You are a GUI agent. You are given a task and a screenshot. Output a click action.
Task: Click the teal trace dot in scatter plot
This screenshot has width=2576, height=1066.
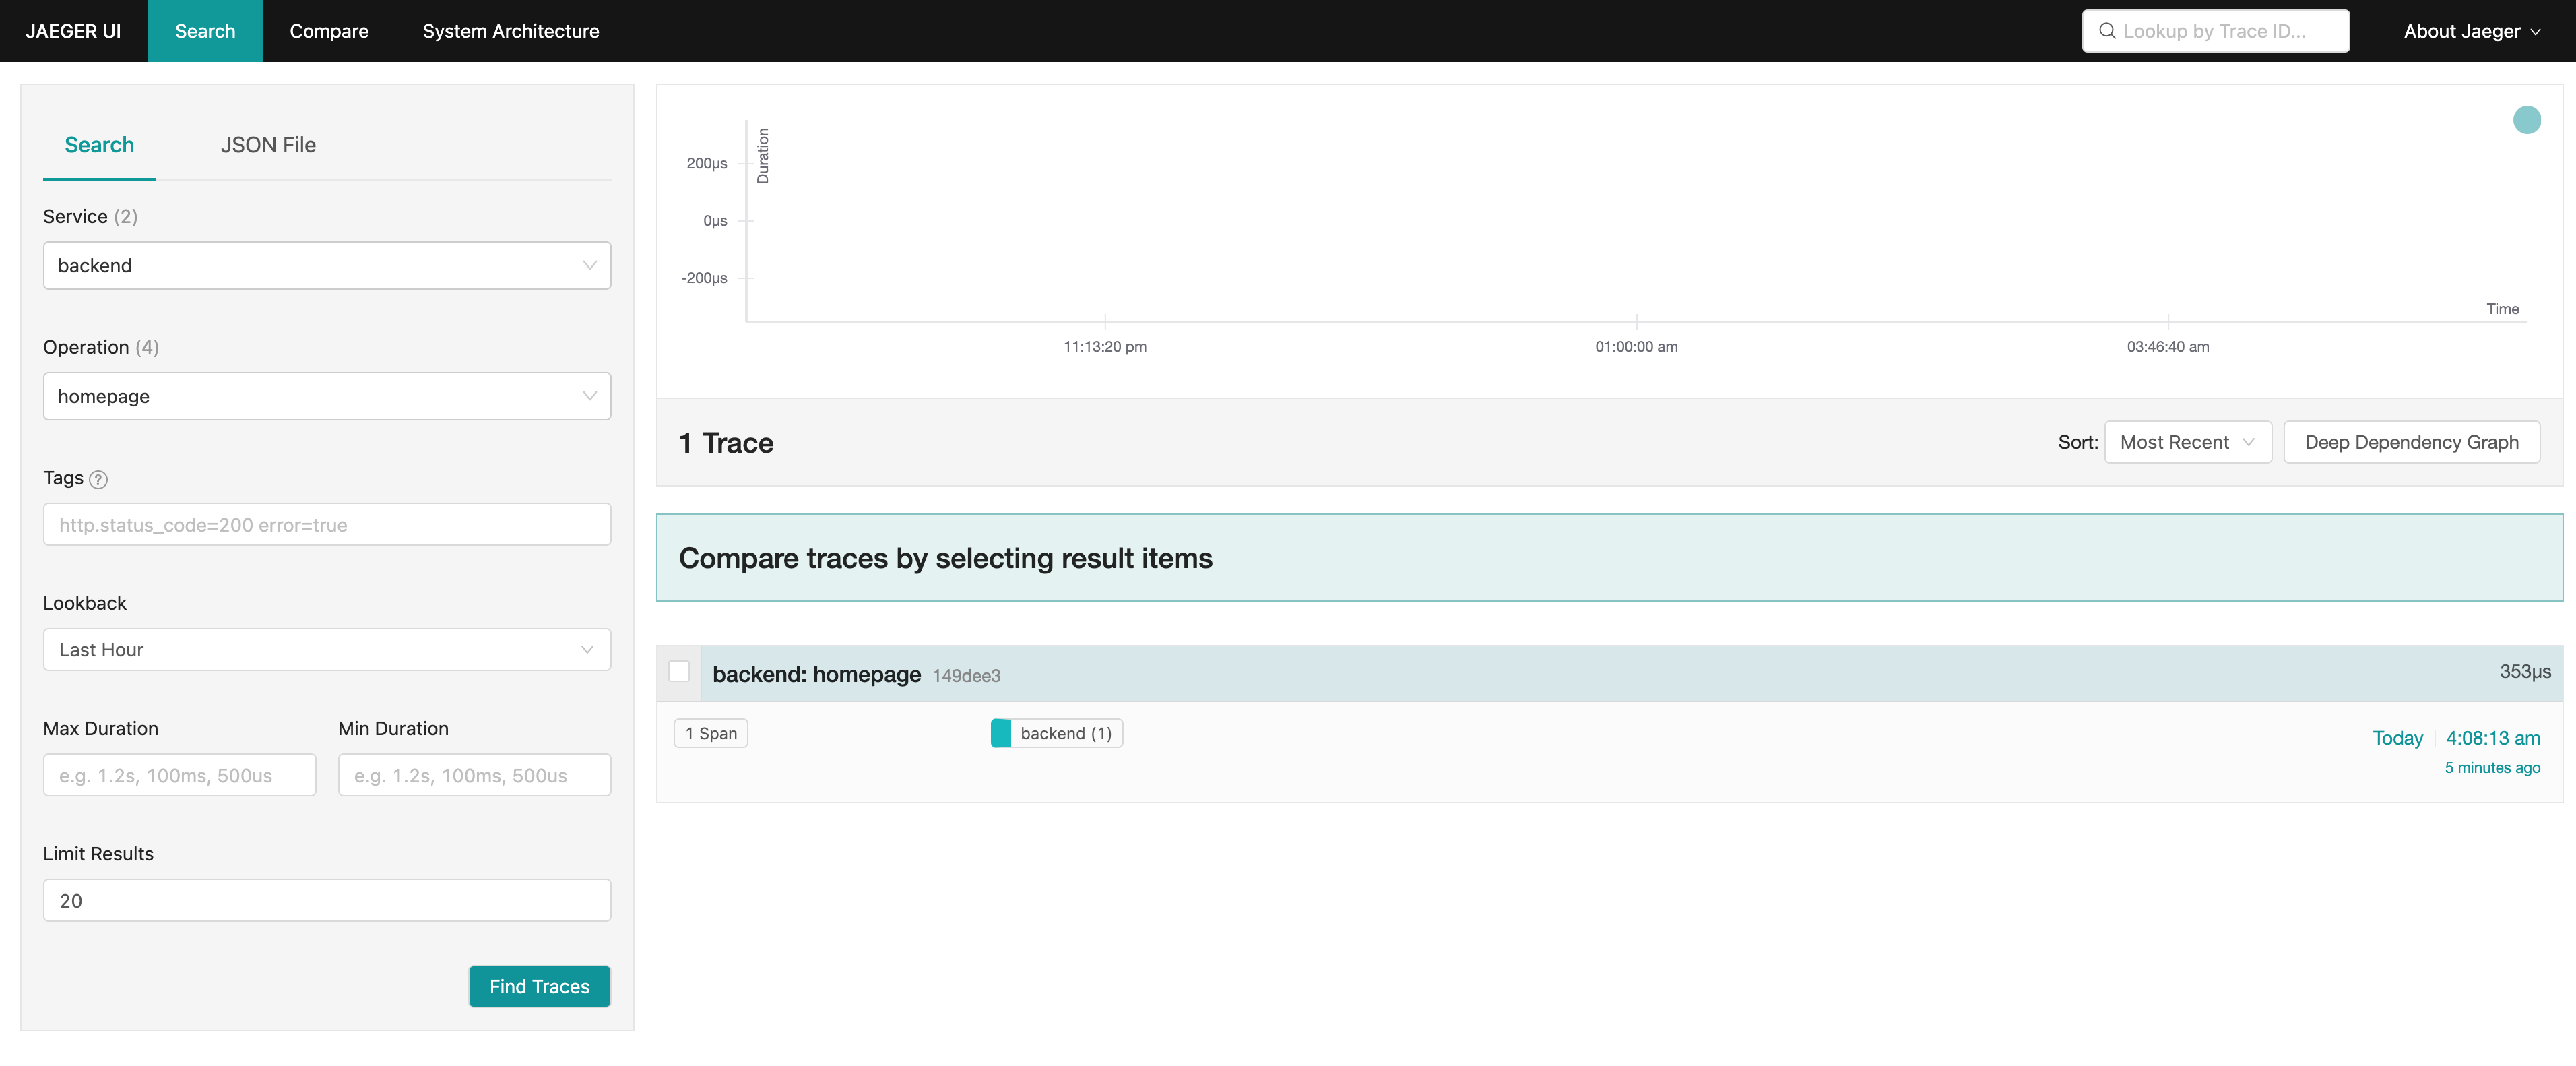click(2526, 120)
